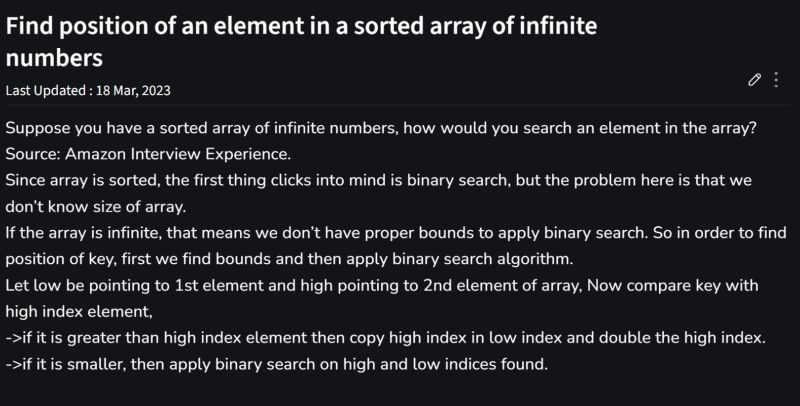Click the article title heading
Viewport: 800px width, 406px height.
tap(301, 42)
